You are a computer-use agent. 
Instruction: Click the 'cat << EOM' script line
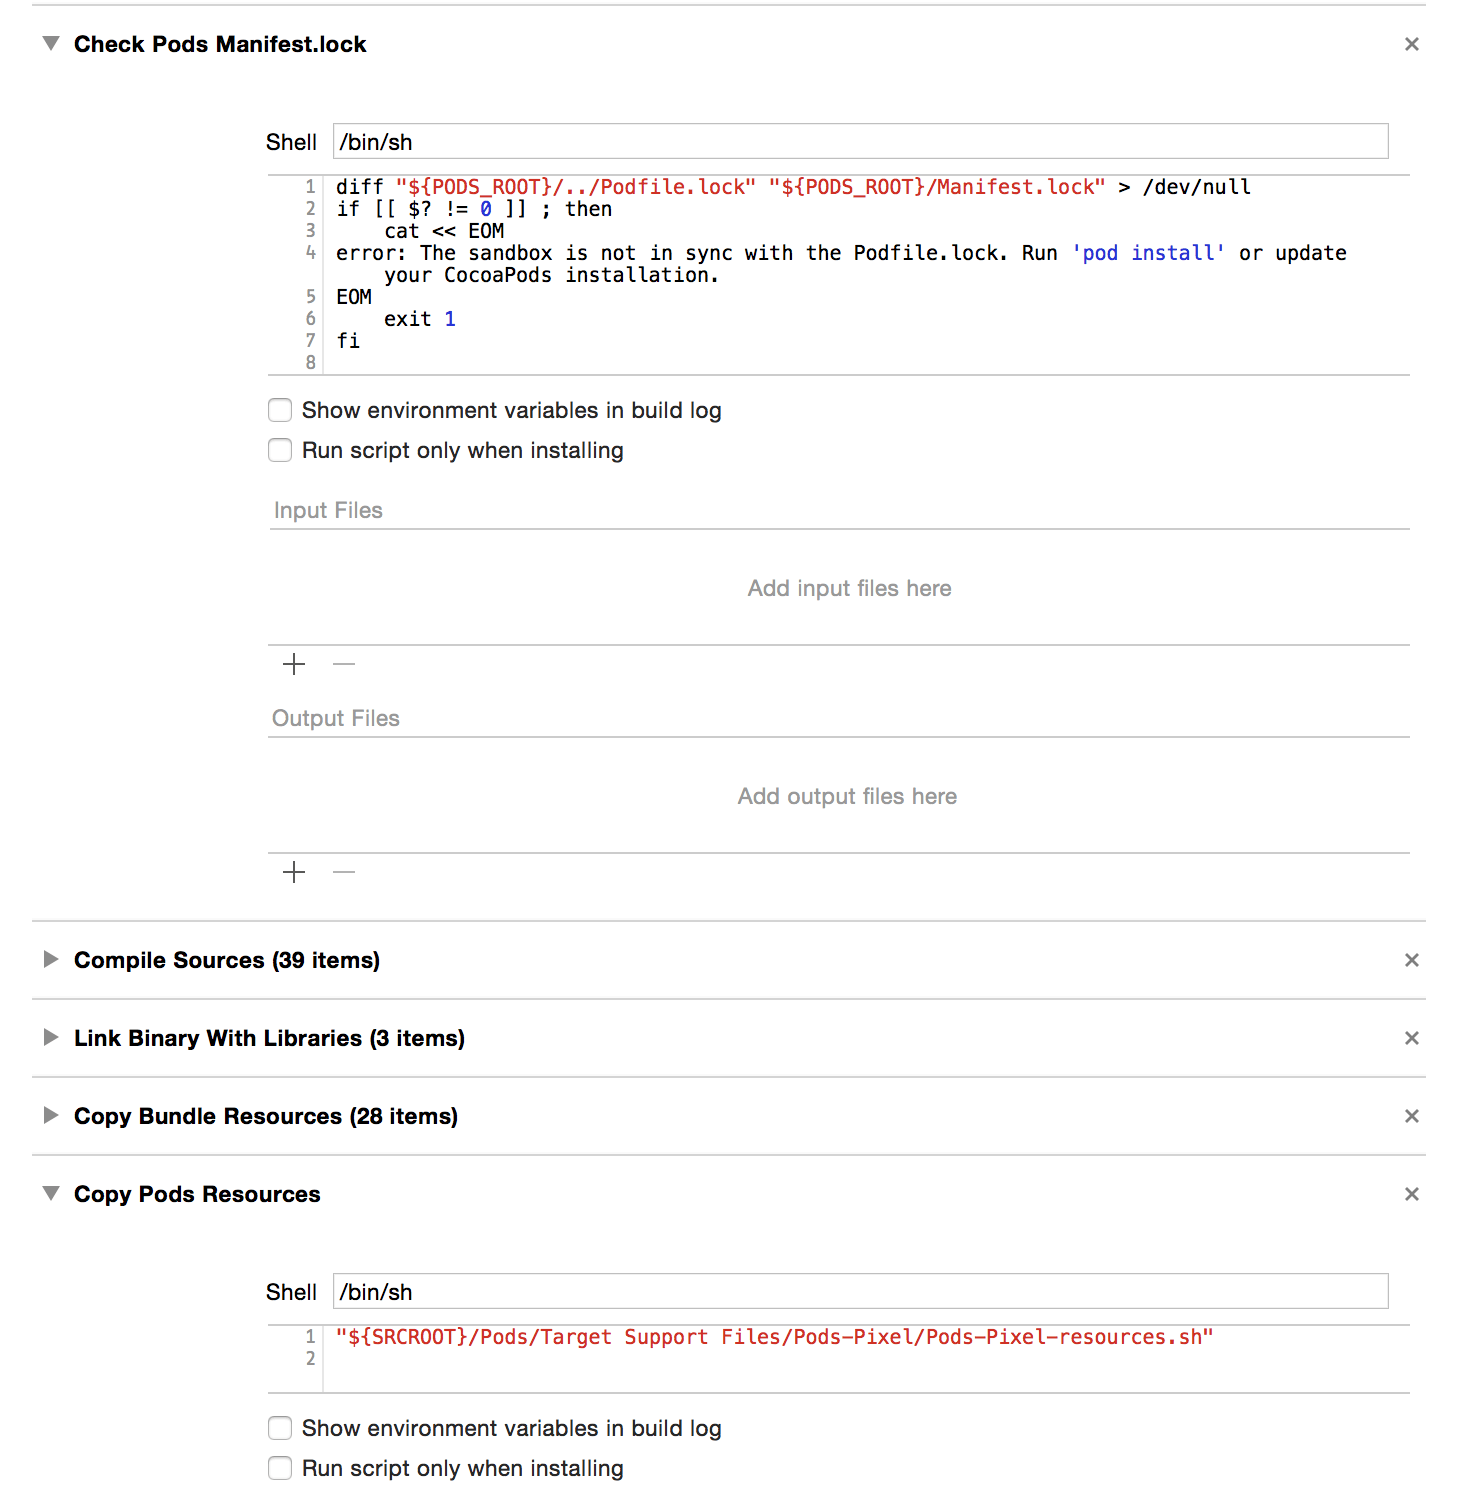tap(444, 231)
